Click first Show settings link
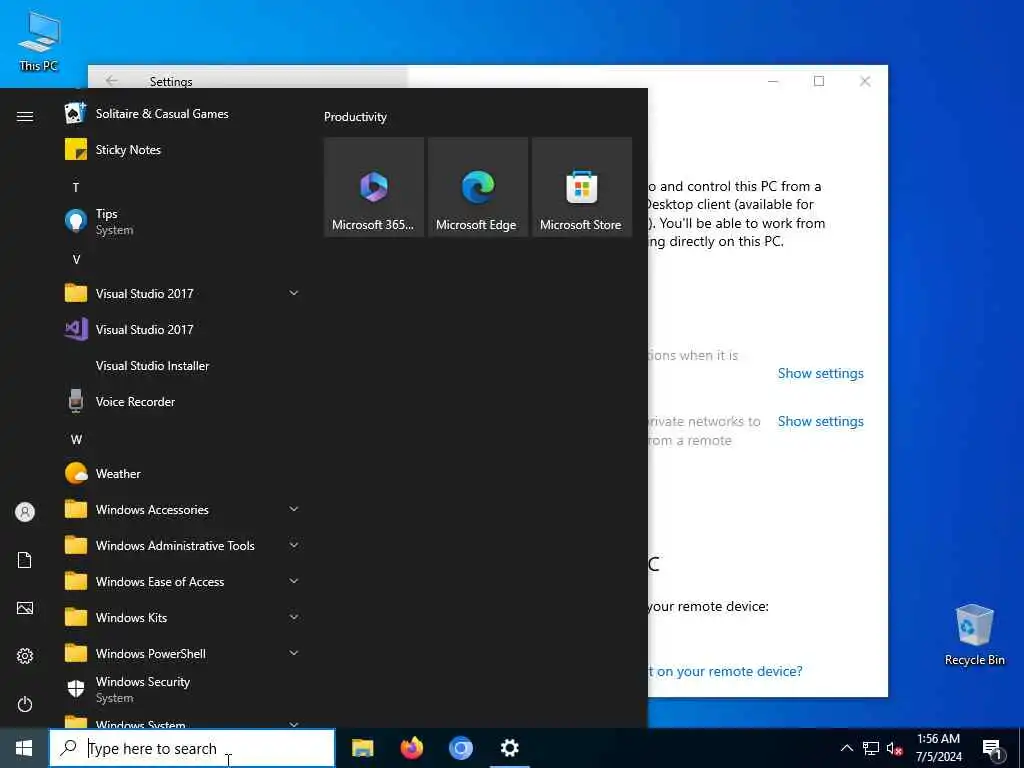This screenshot has height=768, width=1024. [x=820, y=374]
